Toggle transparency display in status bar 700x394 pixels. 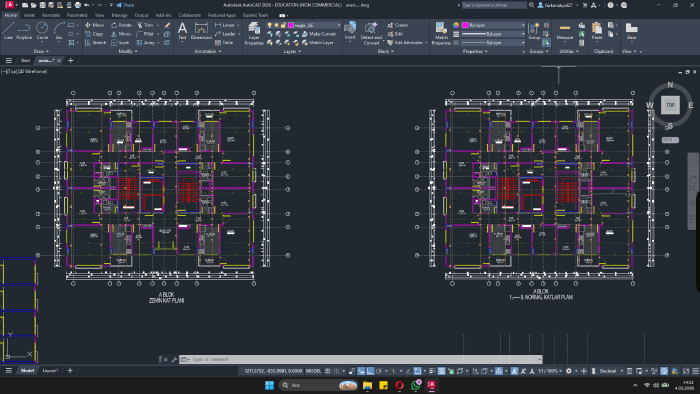[x=441, y=371]
